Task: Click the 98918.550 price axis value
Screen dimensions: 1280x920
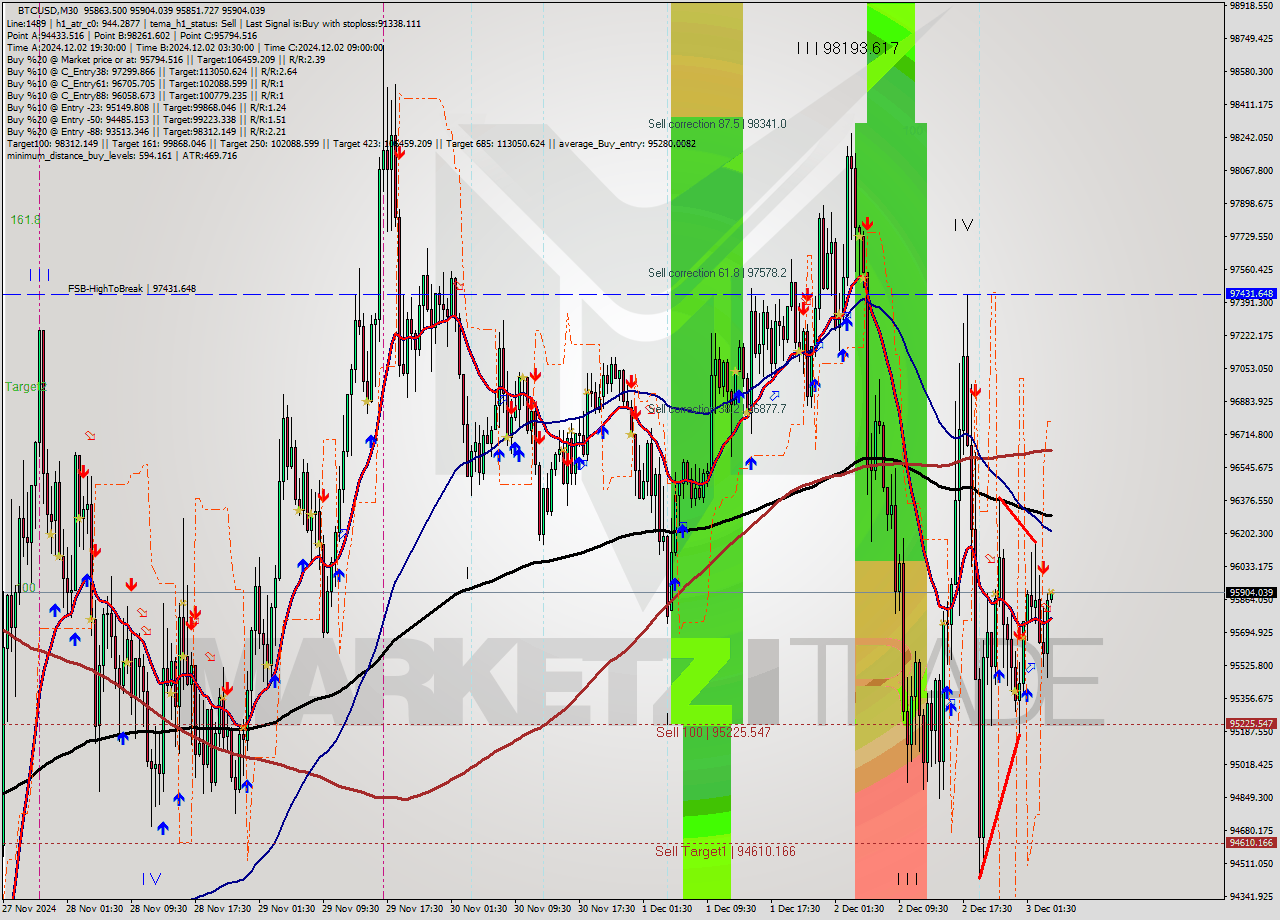Action: click(x=1251, y=6)
